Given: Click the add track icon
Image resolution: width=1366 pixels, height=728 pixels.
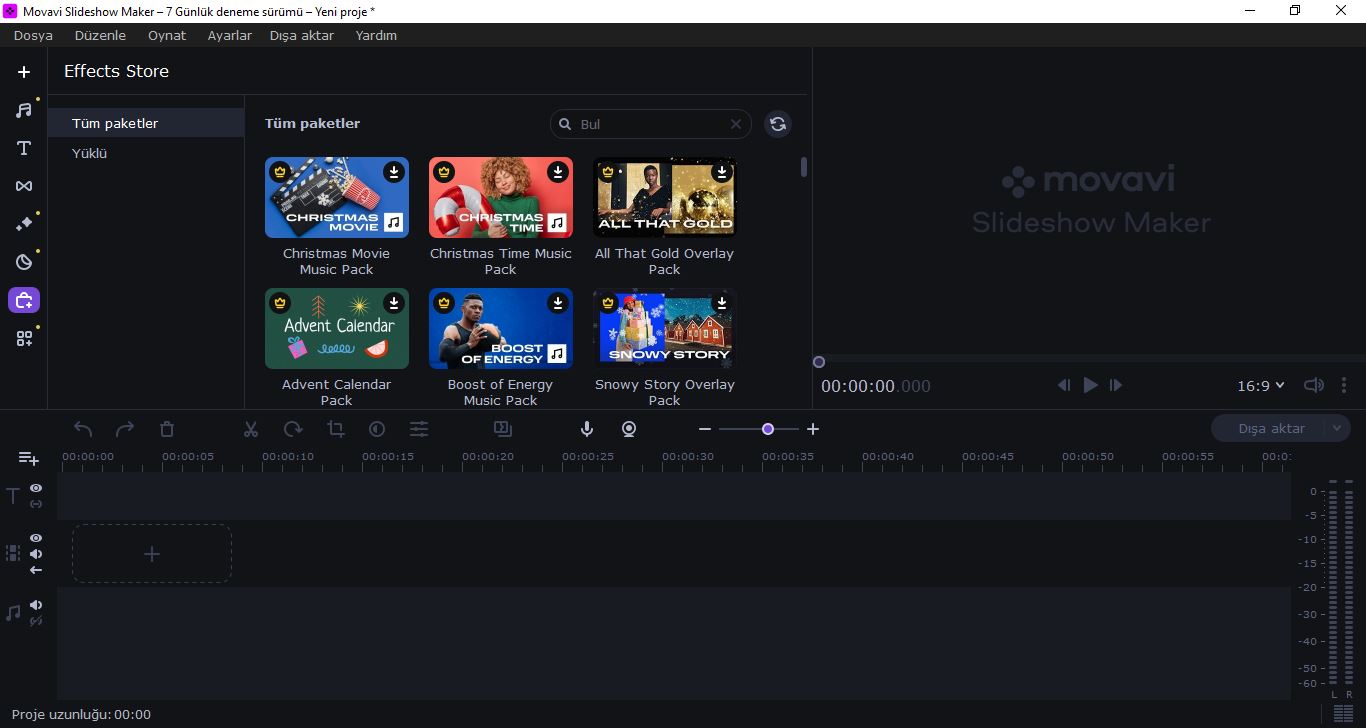Looking at the screenshot, I should pyautogui.click(x=29, y=458).
